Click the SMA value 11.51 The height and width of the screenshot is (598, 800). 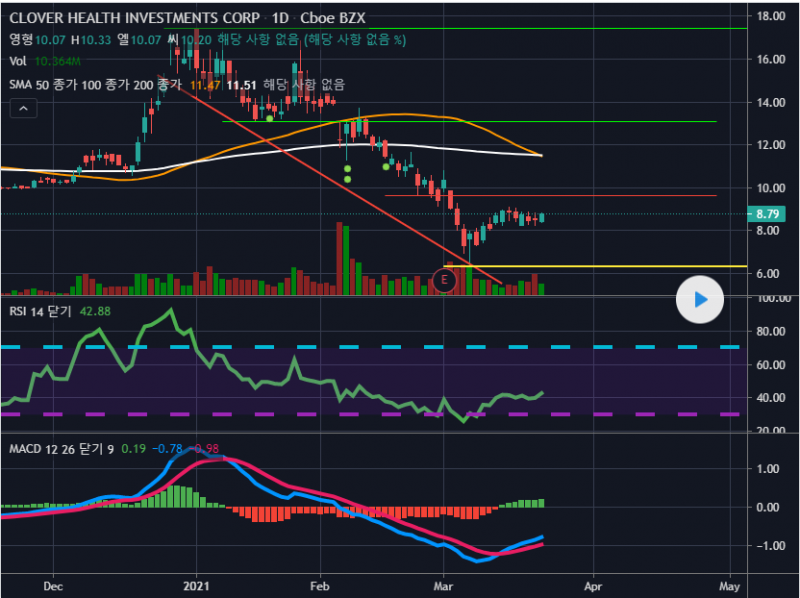(x=241, y=85)
